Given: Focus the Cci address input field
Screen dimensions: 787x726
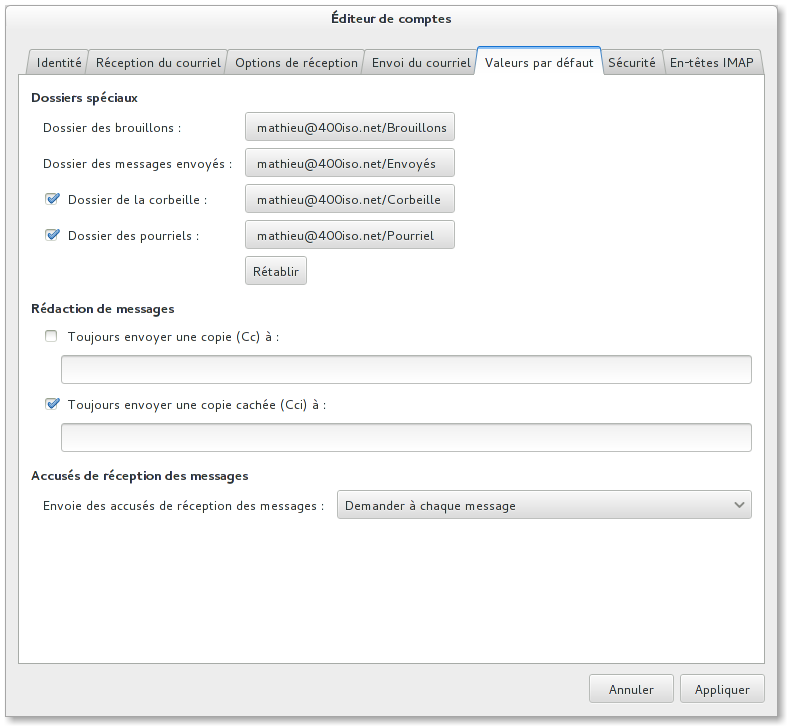Looking at the screenshot, I should pos(406,437).
